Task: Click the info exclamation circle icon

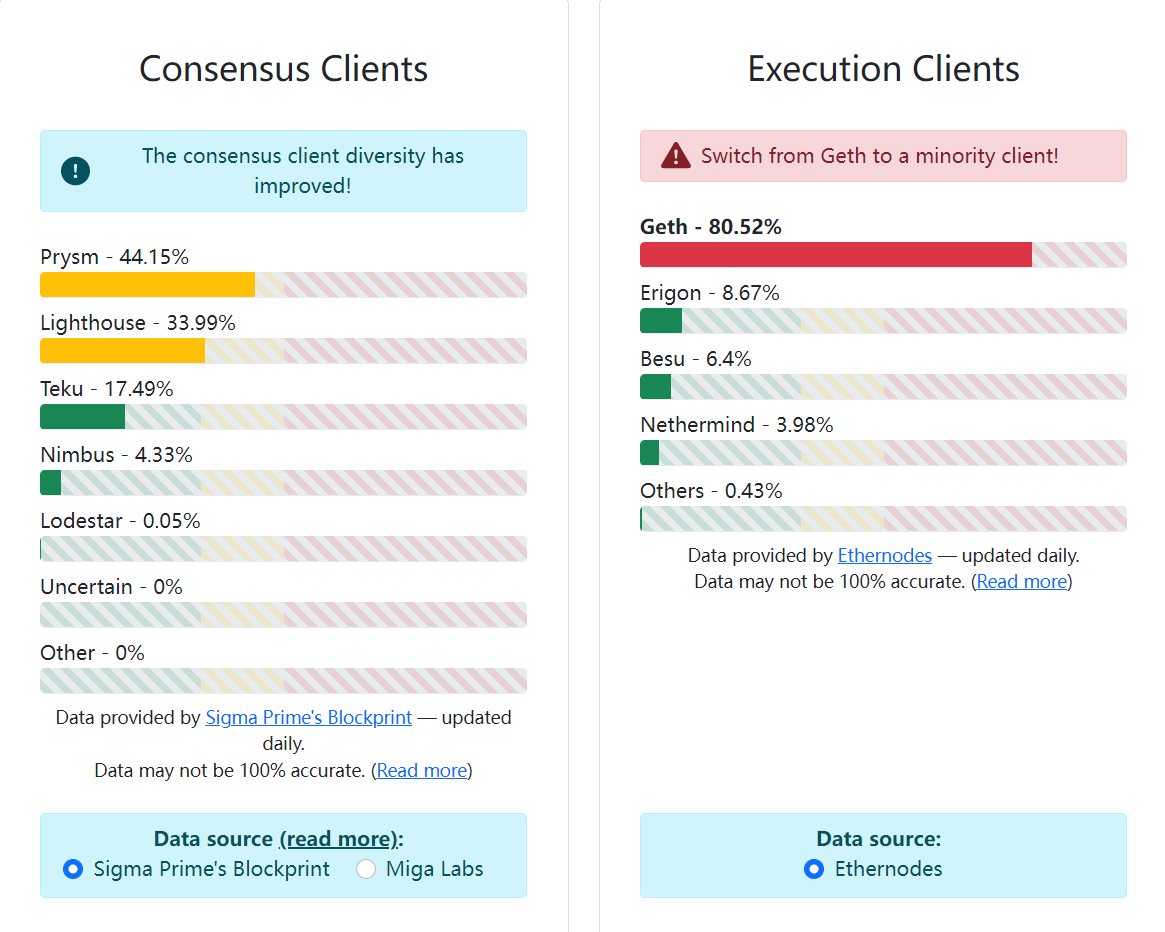Action: coord(75,171)
